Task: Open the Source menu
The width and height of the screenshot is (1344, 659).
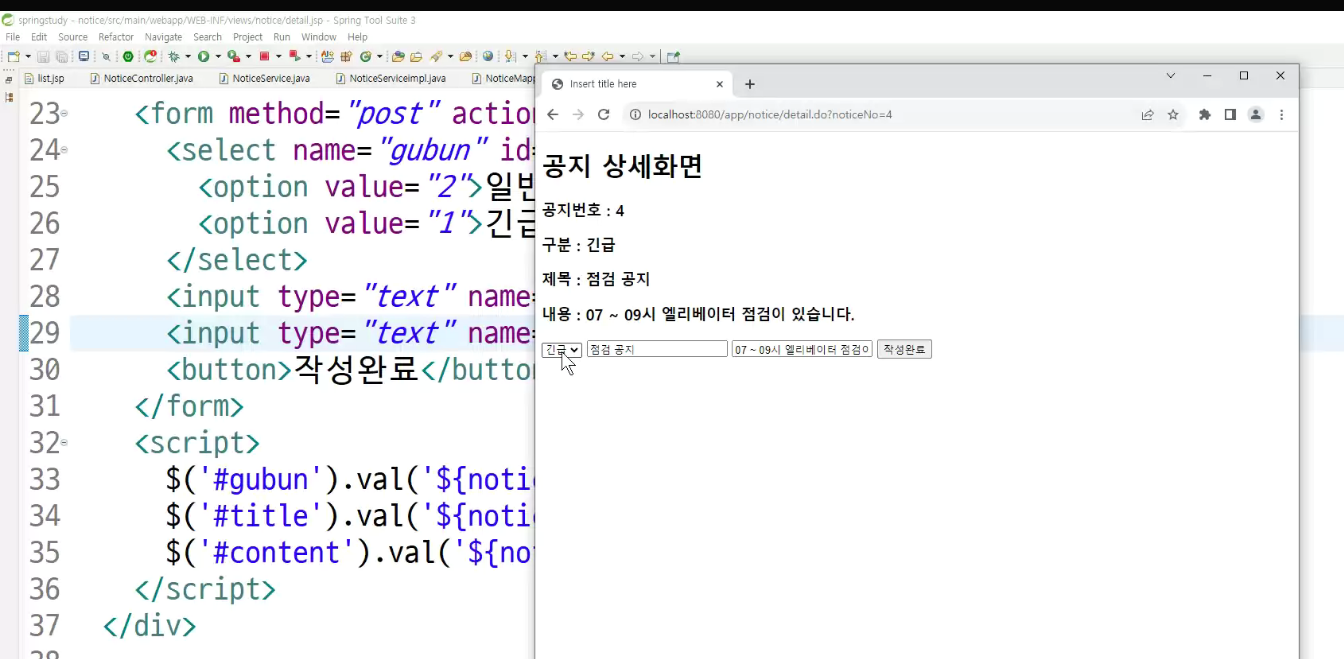Action: 73,37
